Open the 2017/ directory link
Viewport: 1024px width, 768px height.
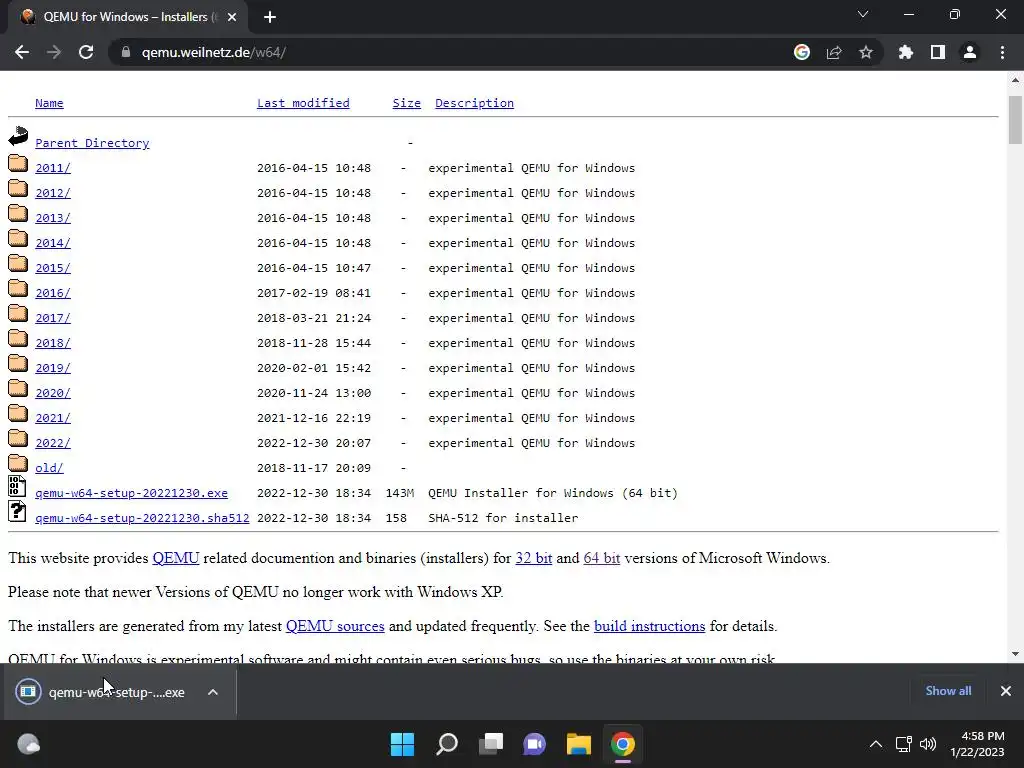(53, 318)
